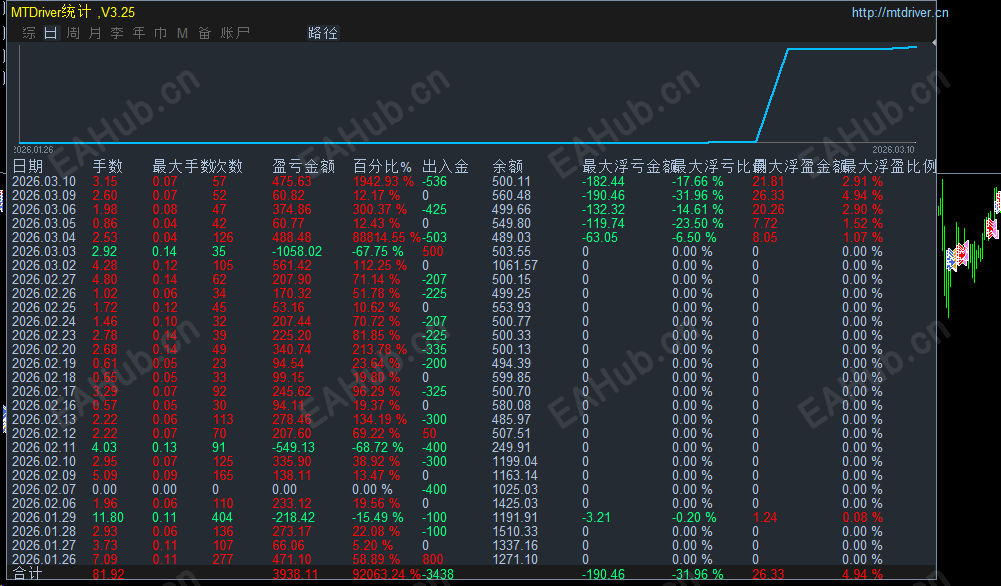Screen dimensions: 1001x586
Task: Select the 2026.02.11 date row
Action: [x=44, y=447]
